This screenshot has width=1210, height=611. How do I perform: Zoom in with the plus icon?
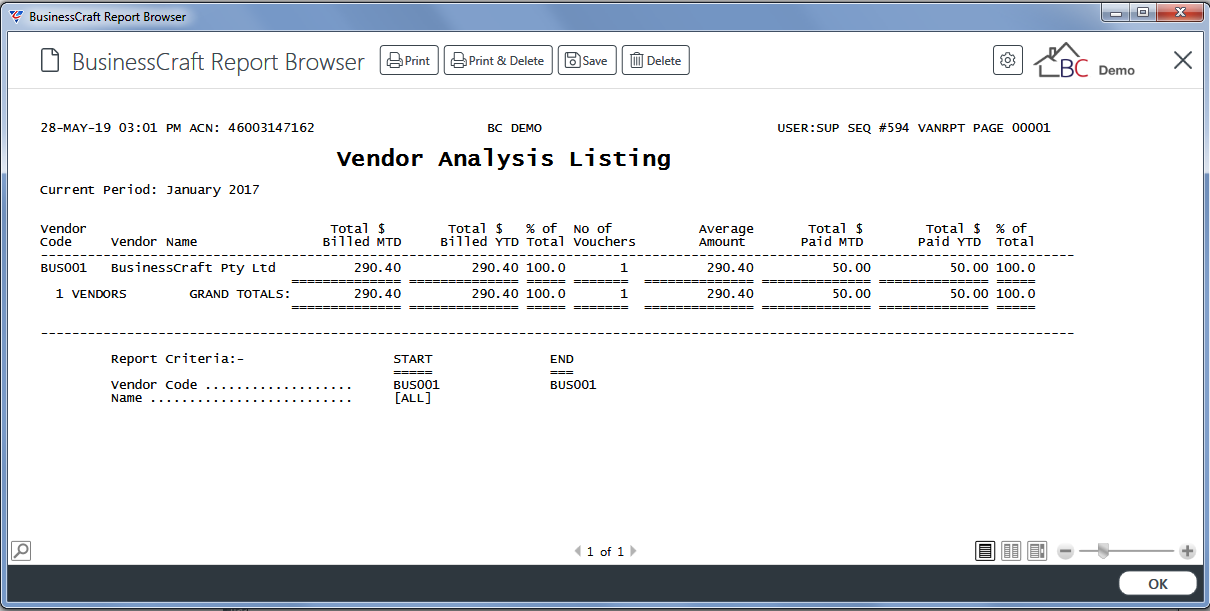[x=1187, y=551]
